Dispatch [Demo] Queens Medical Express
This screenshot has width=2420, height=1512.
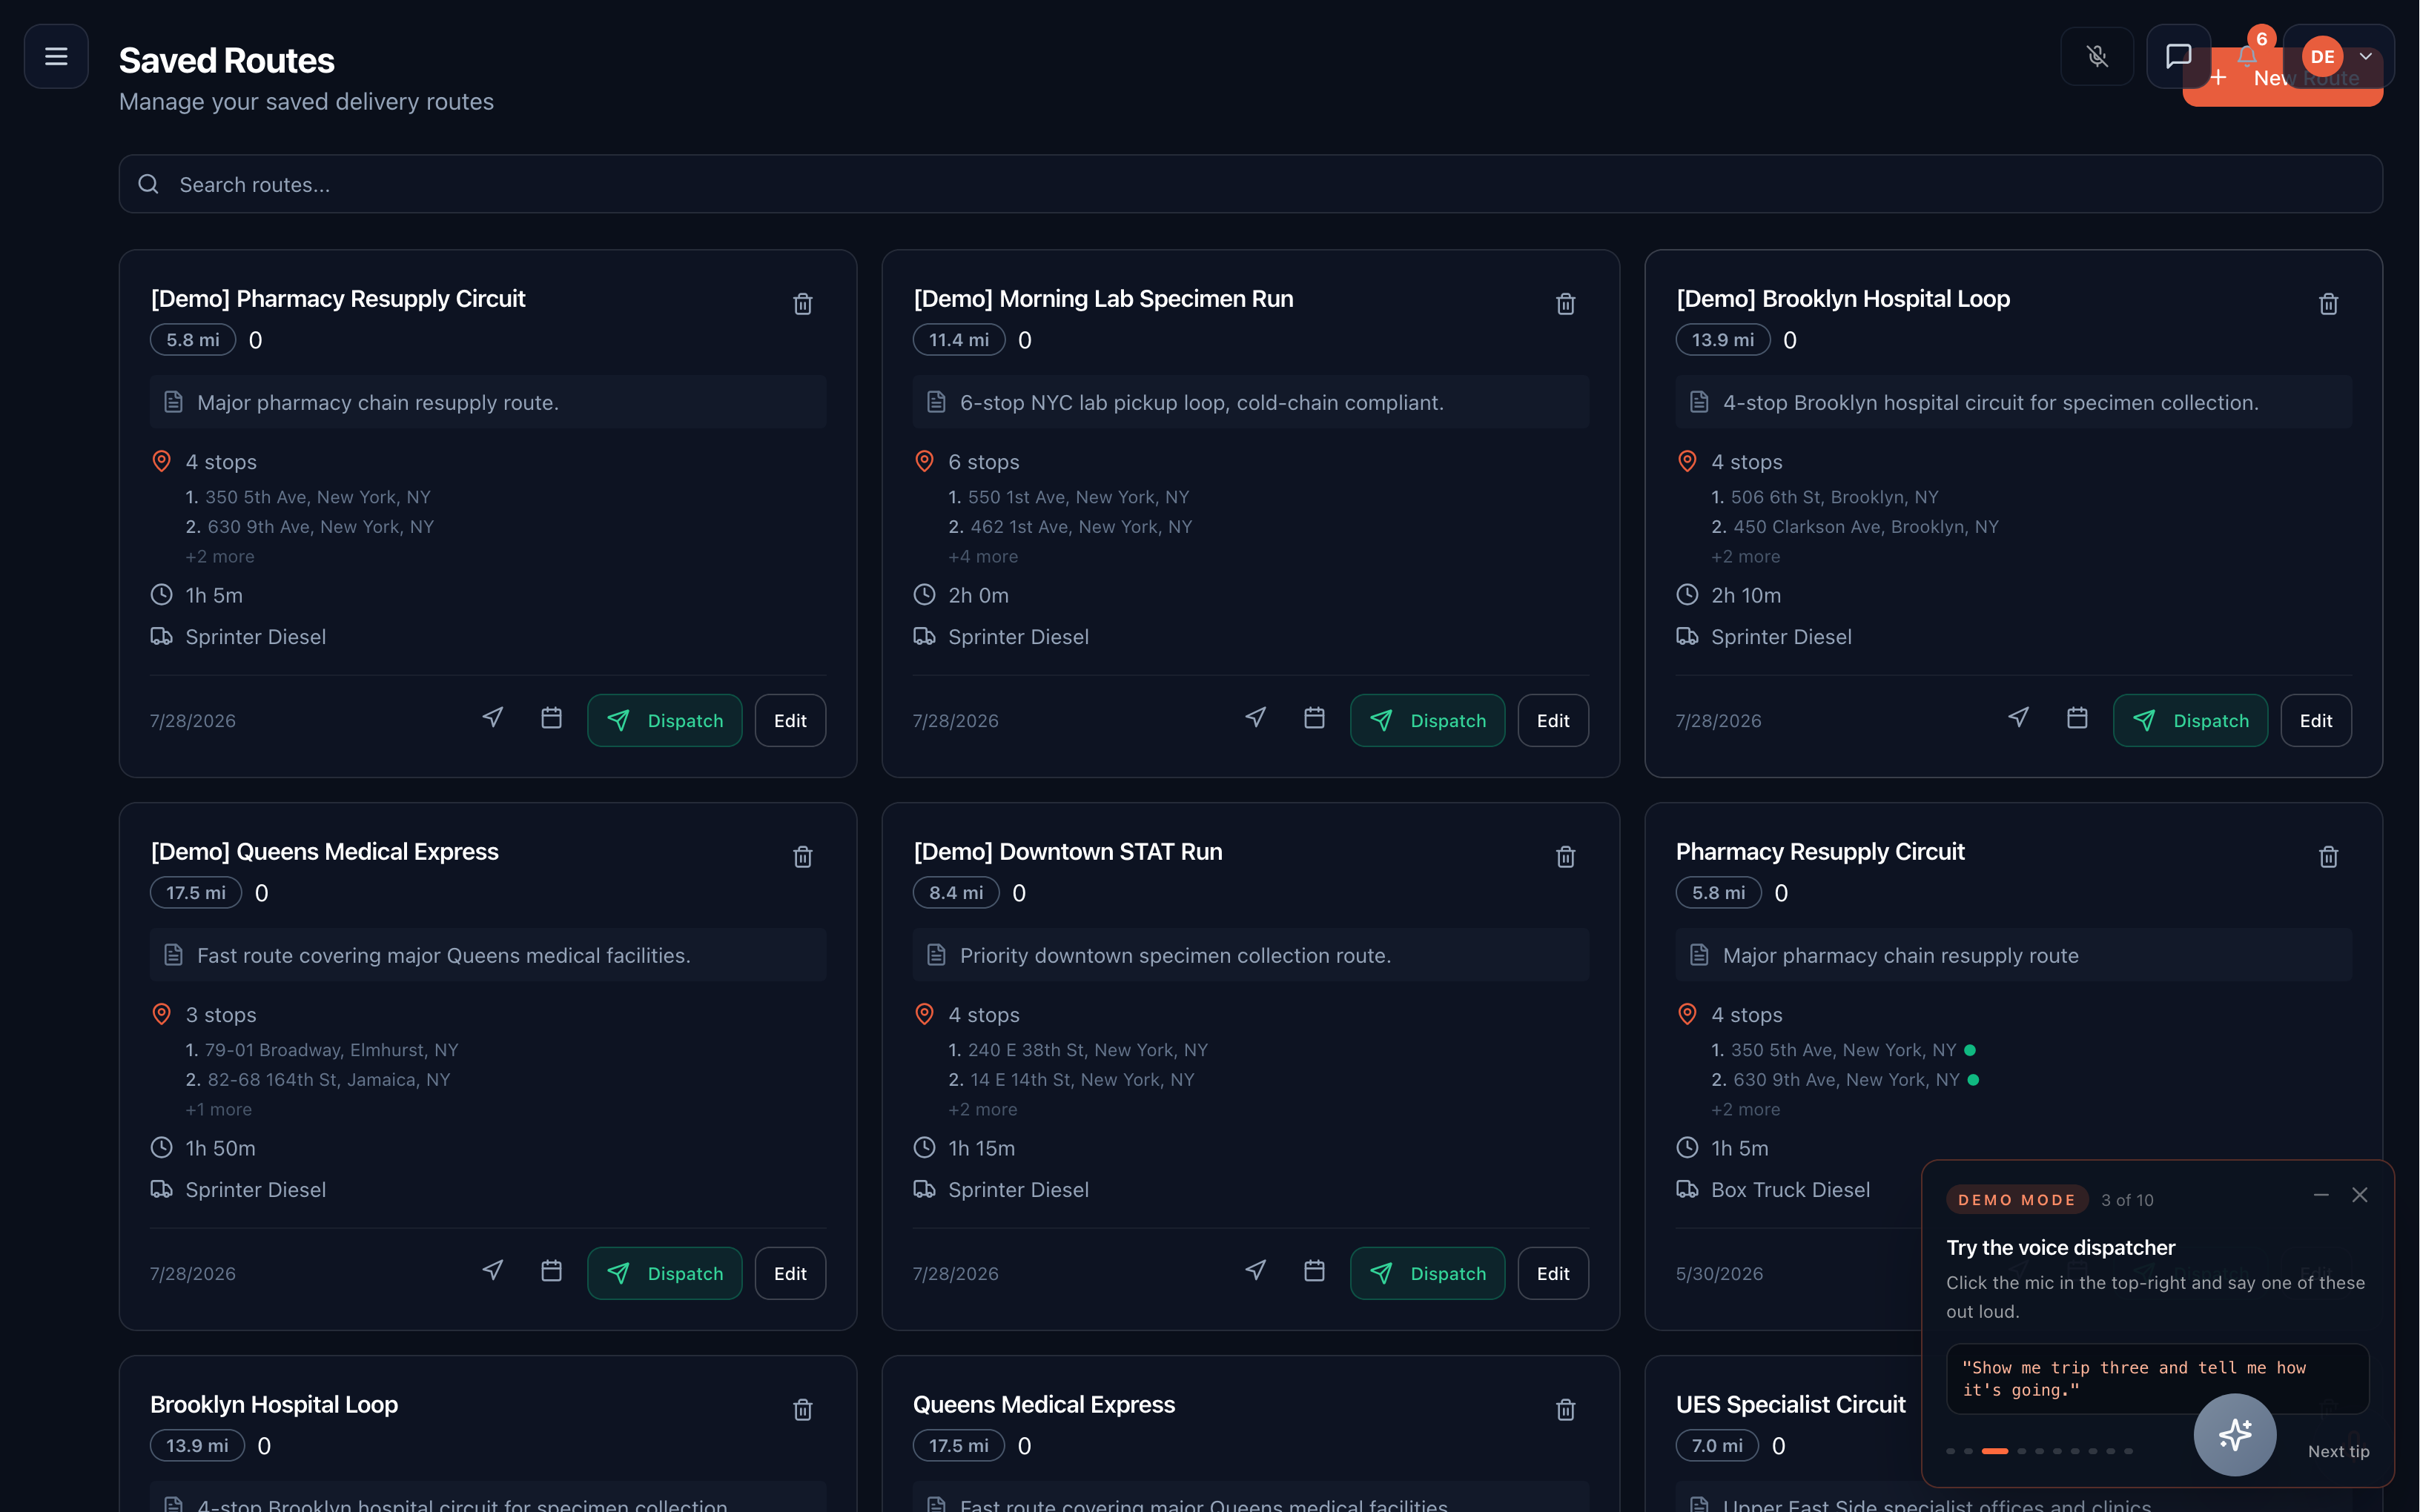(x=665, y=1274)
